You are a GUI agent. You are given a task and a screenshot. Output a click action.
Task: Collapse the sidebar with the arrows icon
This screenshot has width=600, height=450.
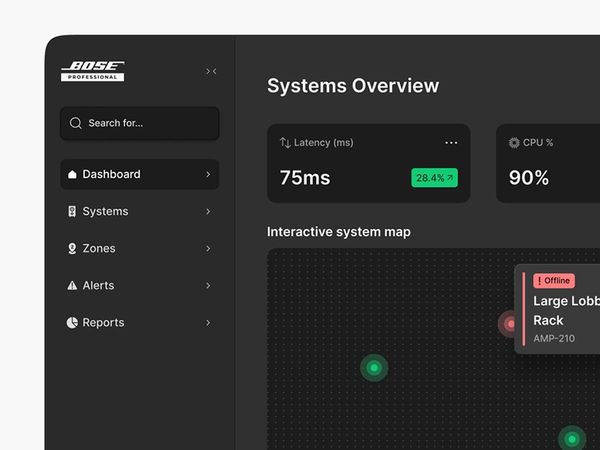coord(211,71)
